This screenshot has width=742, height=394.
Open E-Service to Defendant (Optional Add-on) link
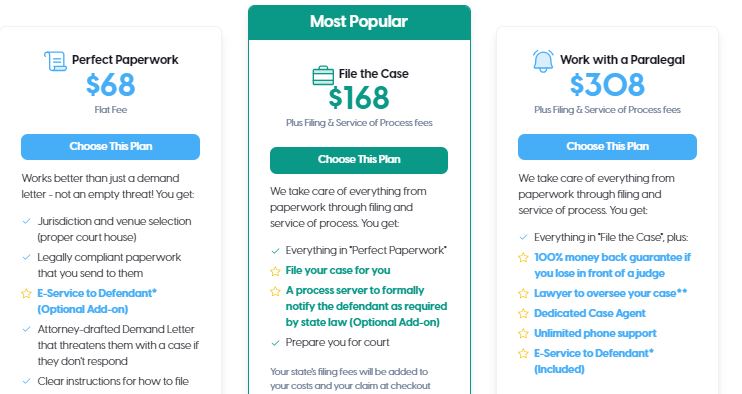click(97, 301)
